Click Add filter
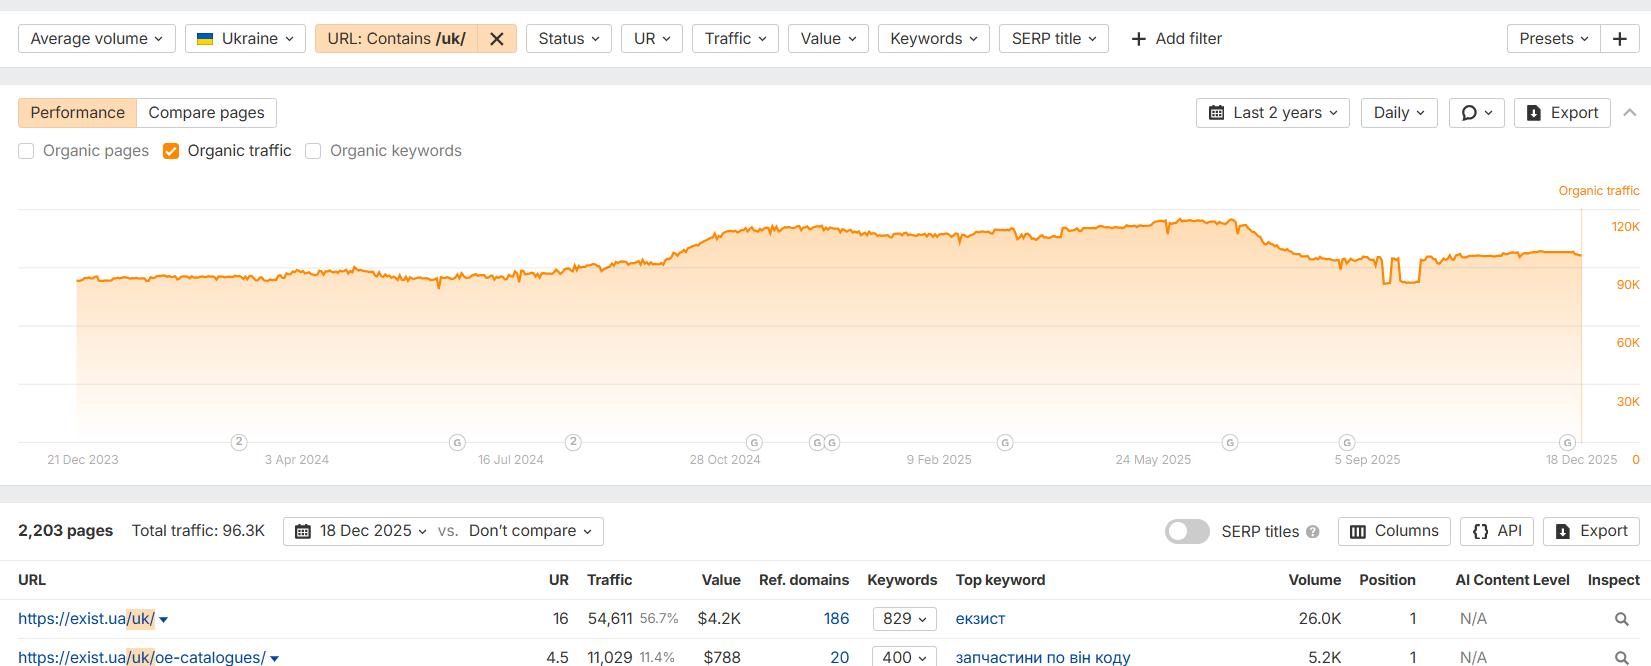The height and width of the screenshot is (666, 1651). point(1176,39)
